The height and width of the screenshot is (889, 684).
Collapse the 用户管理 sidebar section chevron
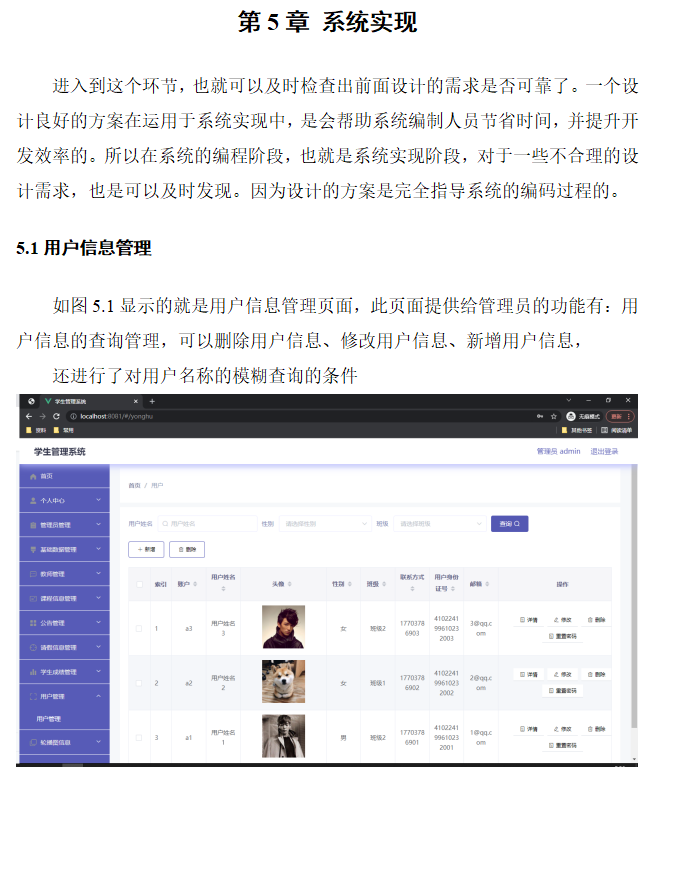coord(98,696)
